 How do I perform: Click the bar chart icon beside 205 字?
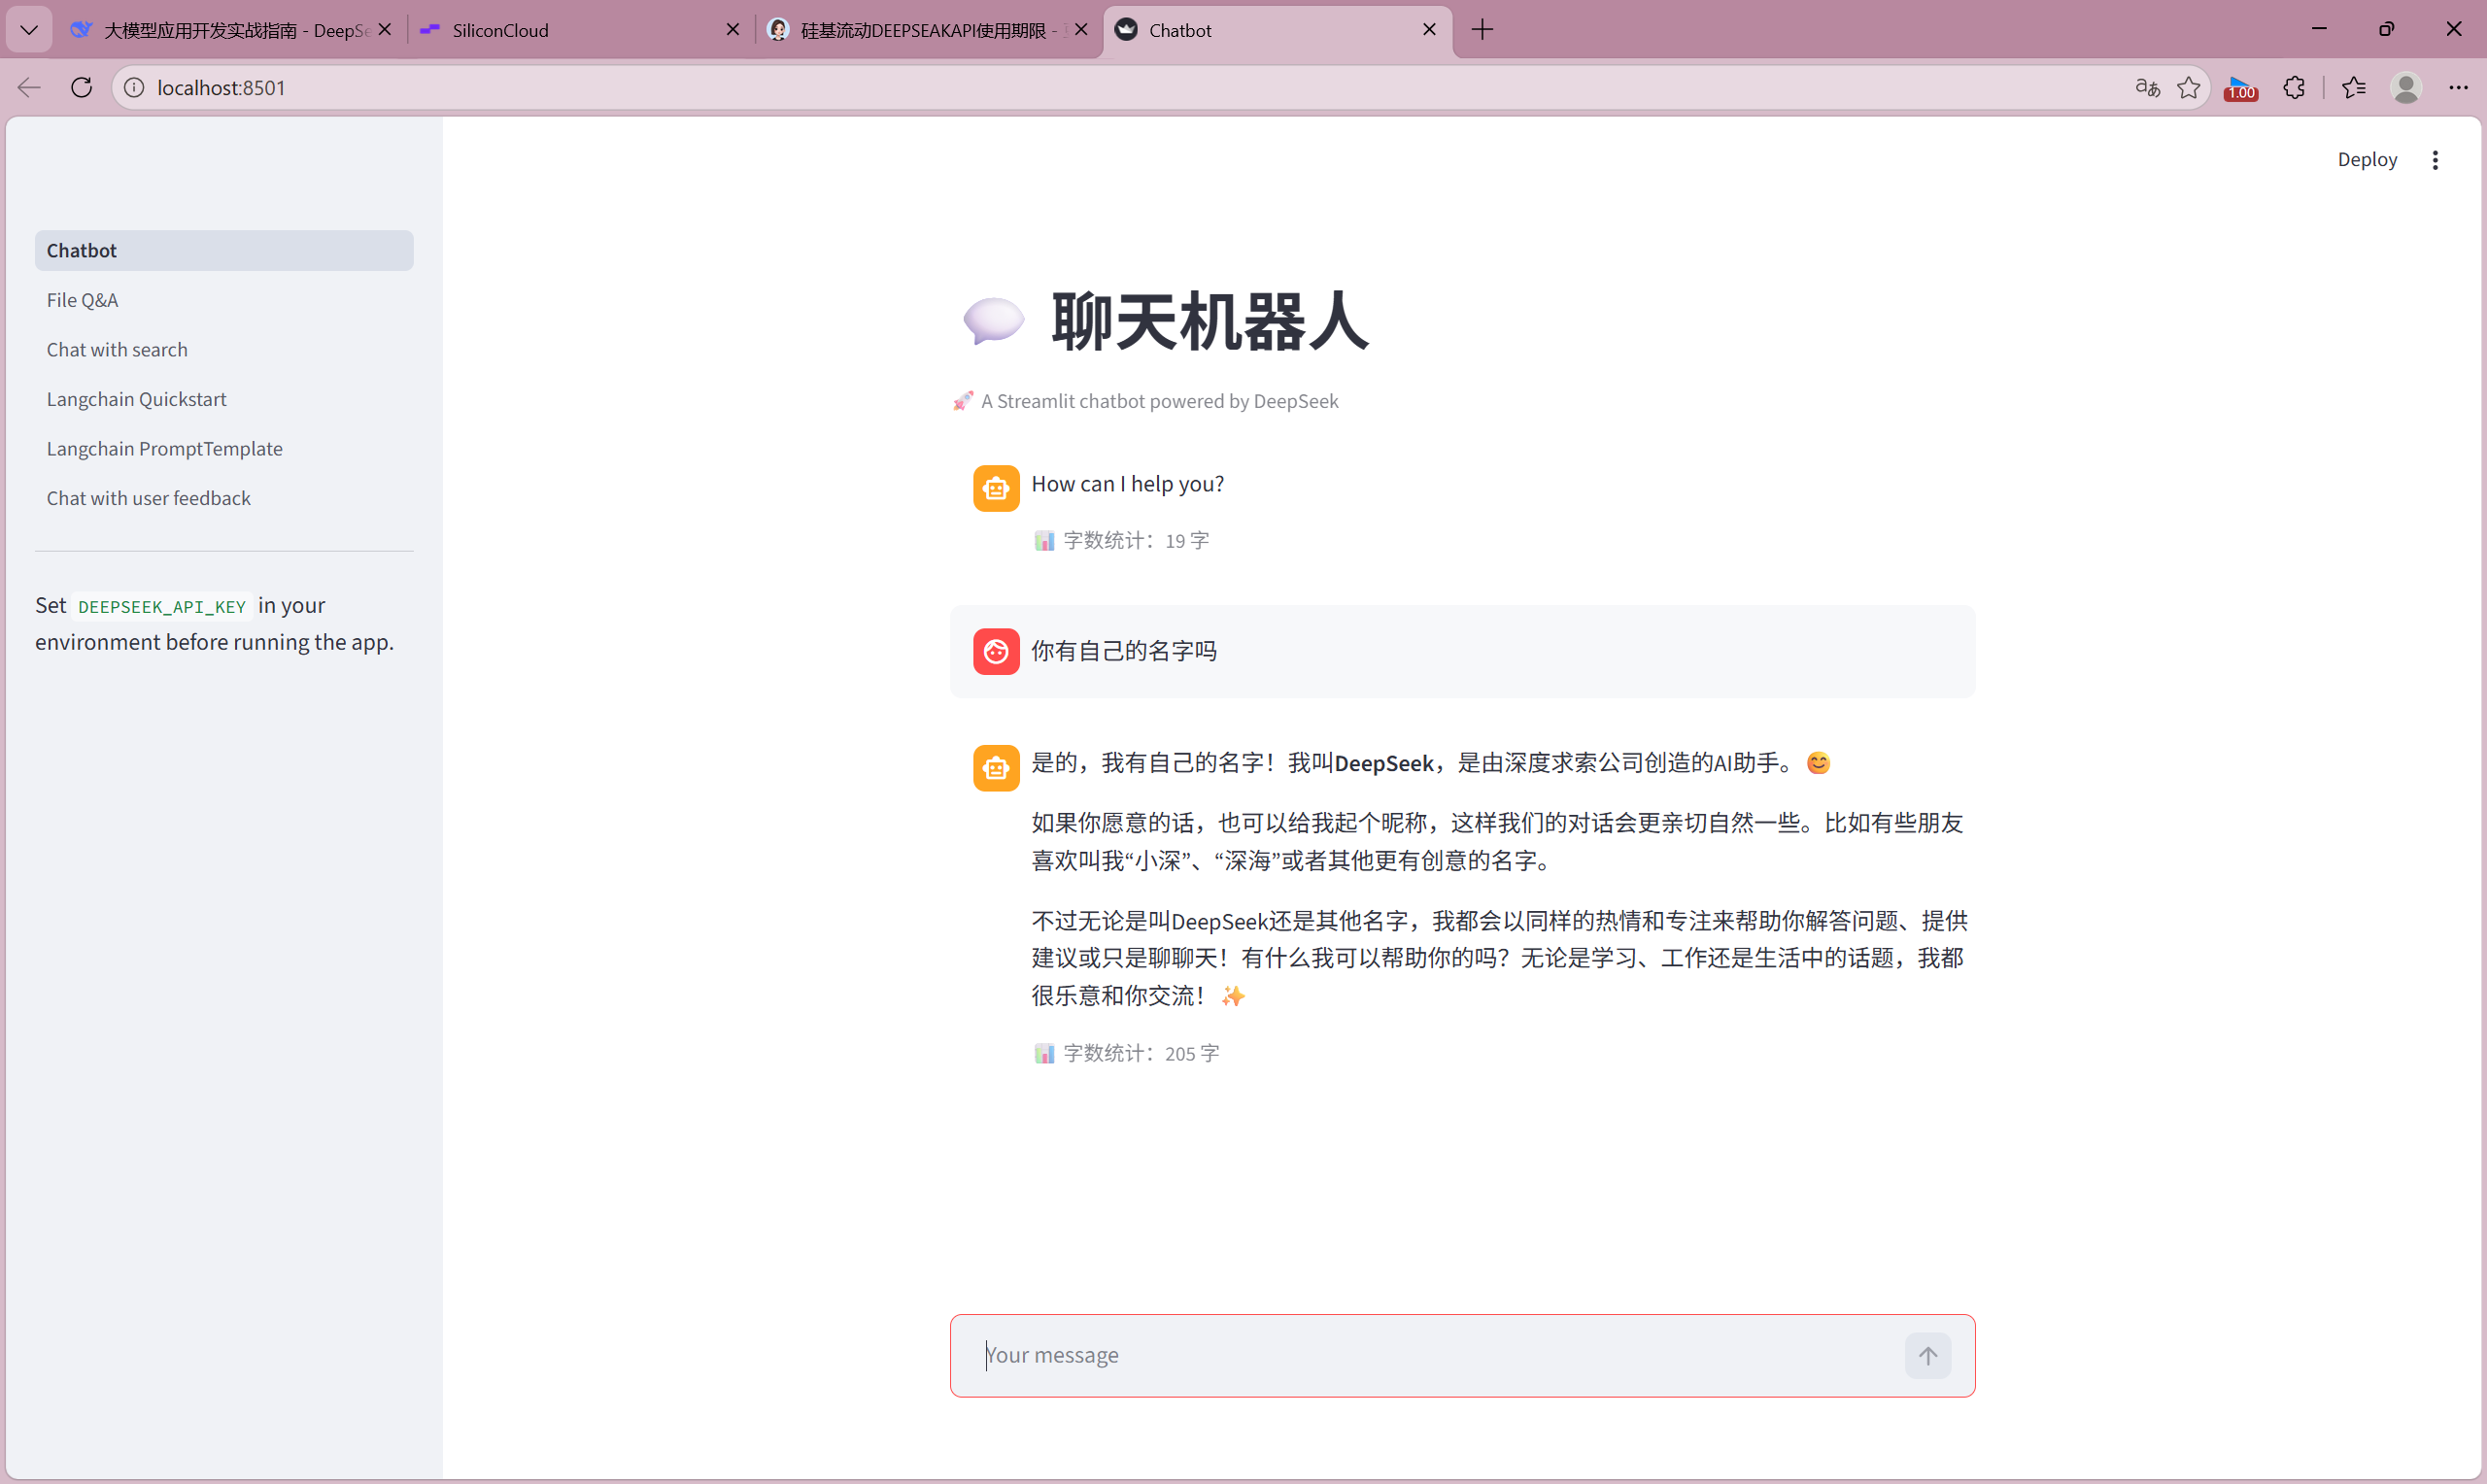click(x=1044, y=1053)
